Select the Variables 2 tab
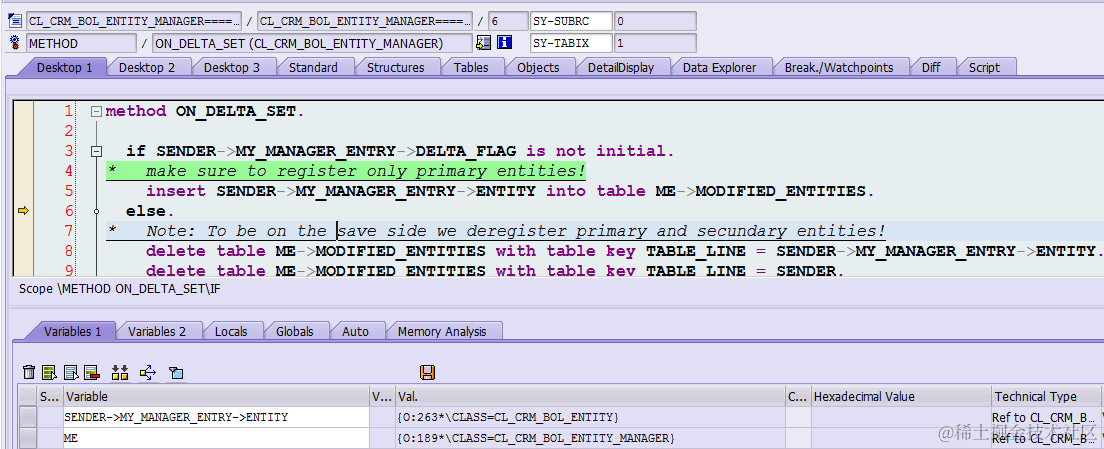1104x449 pixels. pyautogui.click(x=156, y=331)
